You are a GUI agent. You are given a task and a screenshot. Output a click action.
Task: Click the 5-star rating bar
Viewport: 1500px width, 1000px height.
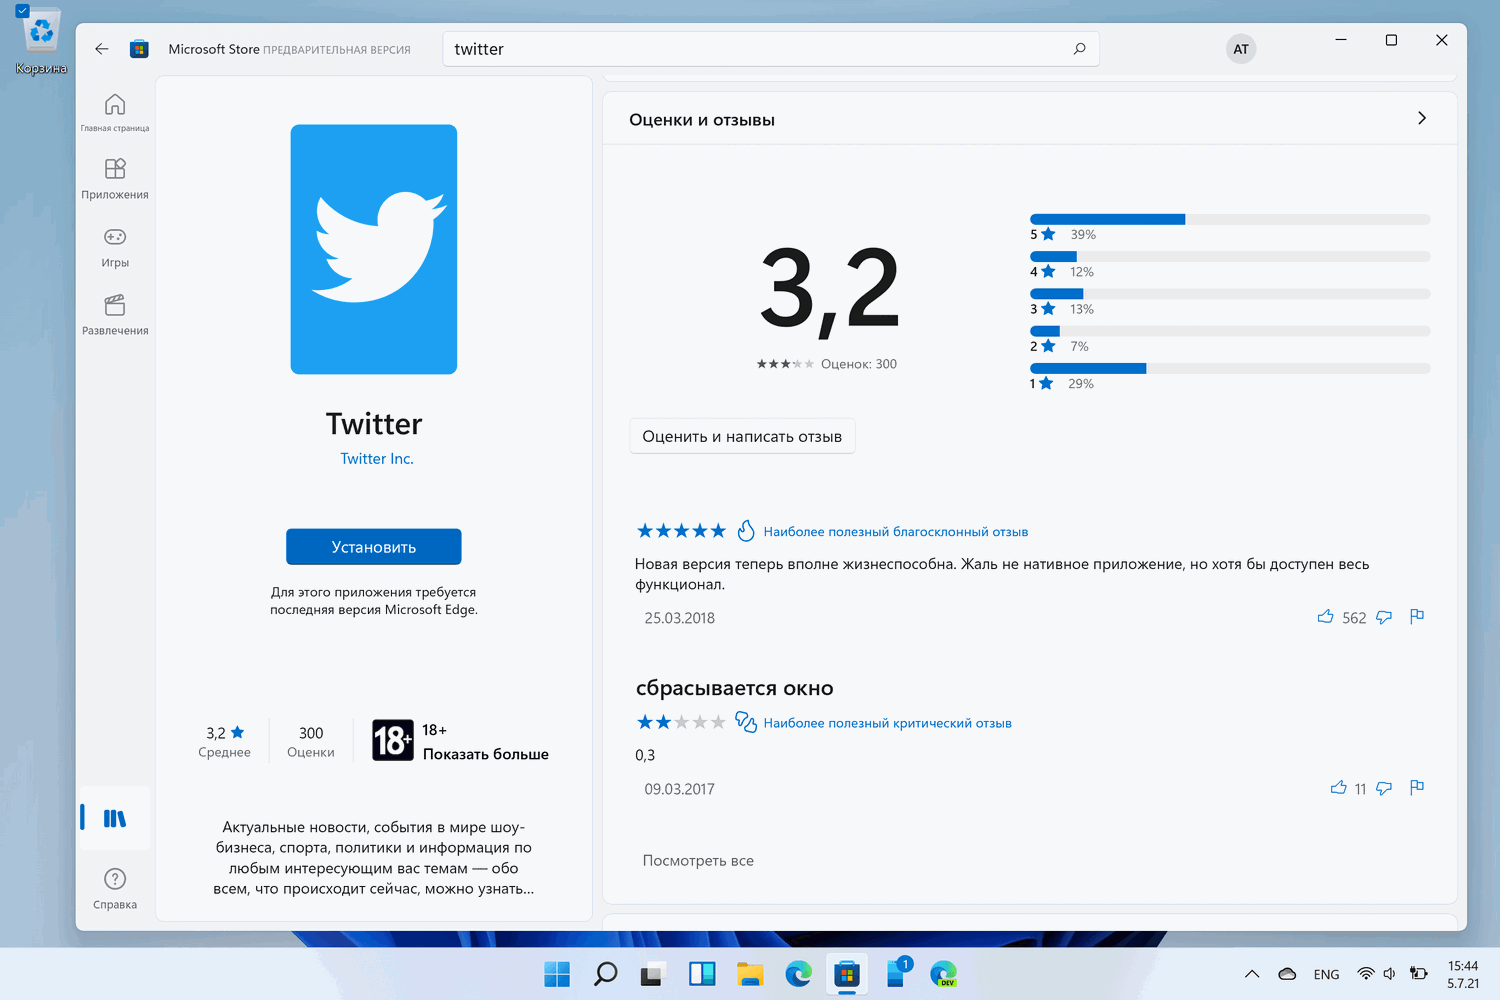1230,220
